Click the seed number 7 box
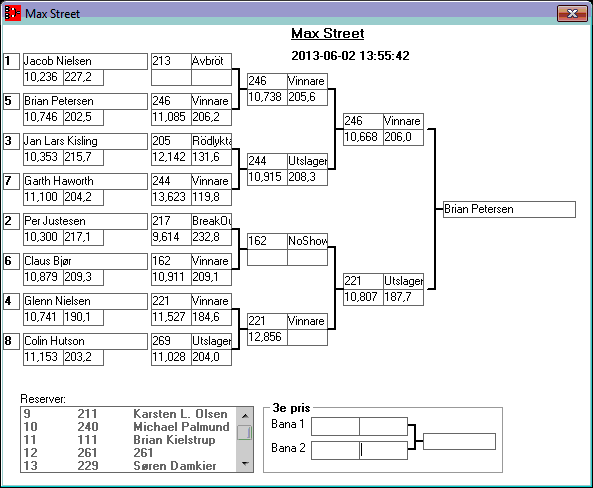 [x=11, y=181]
